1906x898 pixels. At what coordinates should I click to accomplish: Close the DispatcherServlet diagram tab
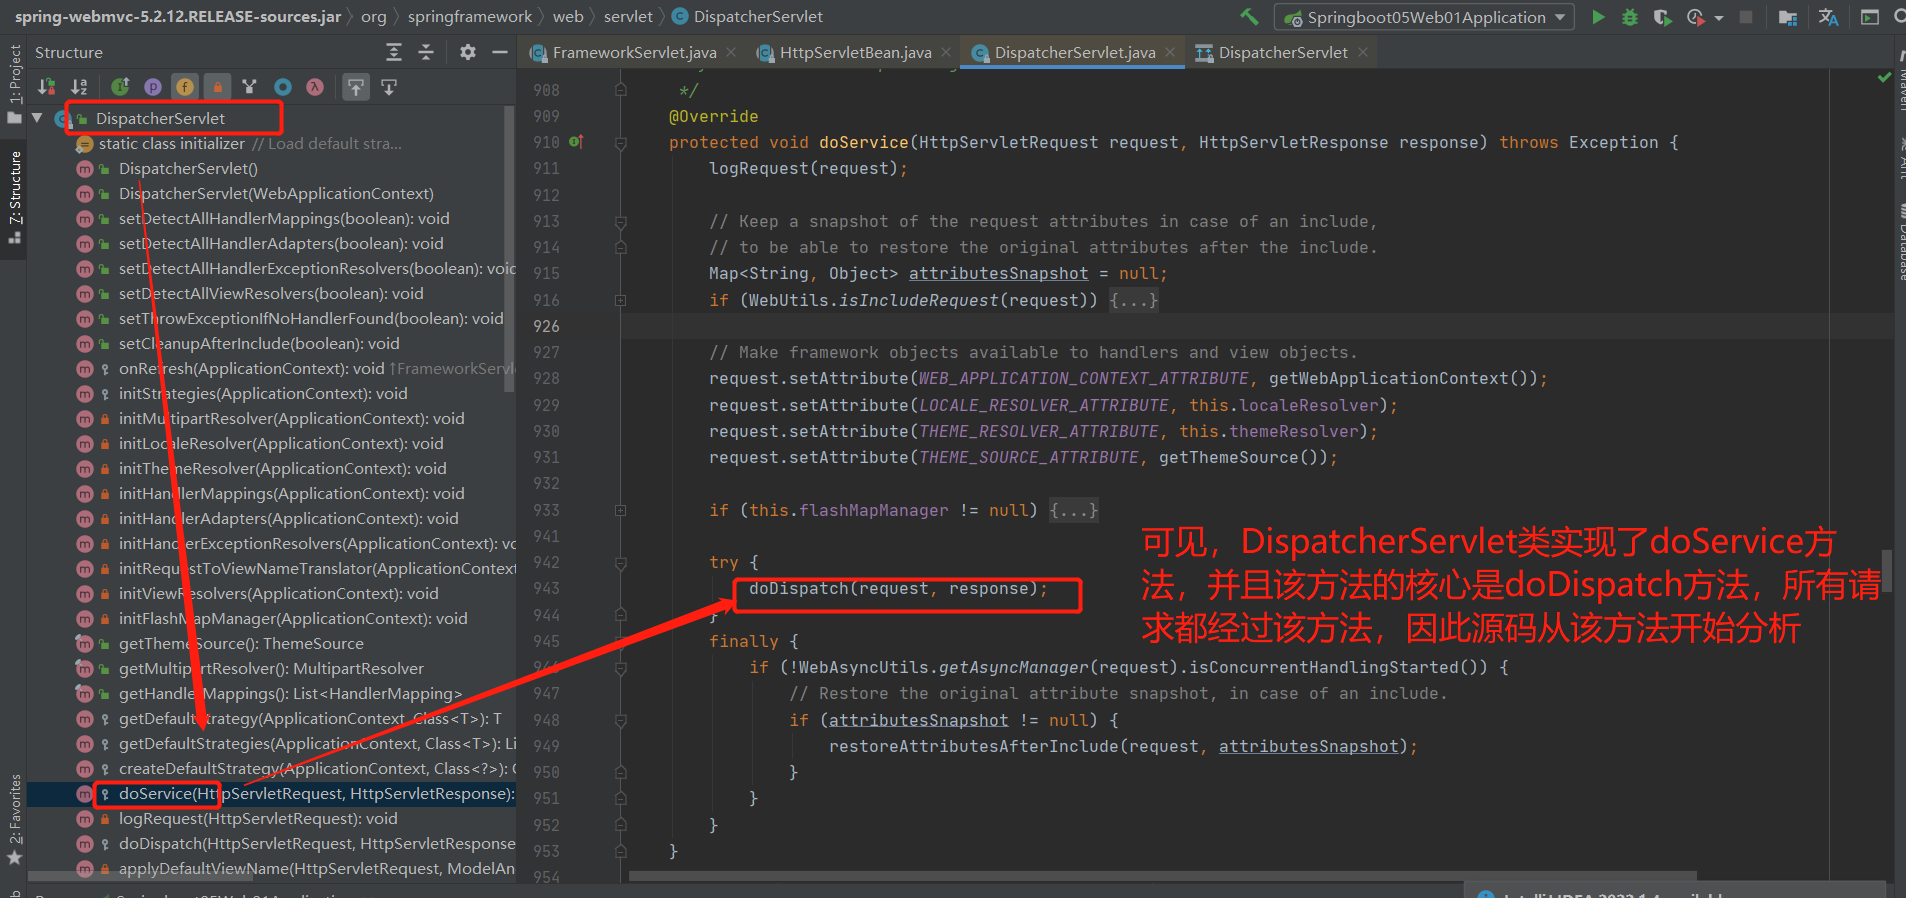[x=1362, y=52]
